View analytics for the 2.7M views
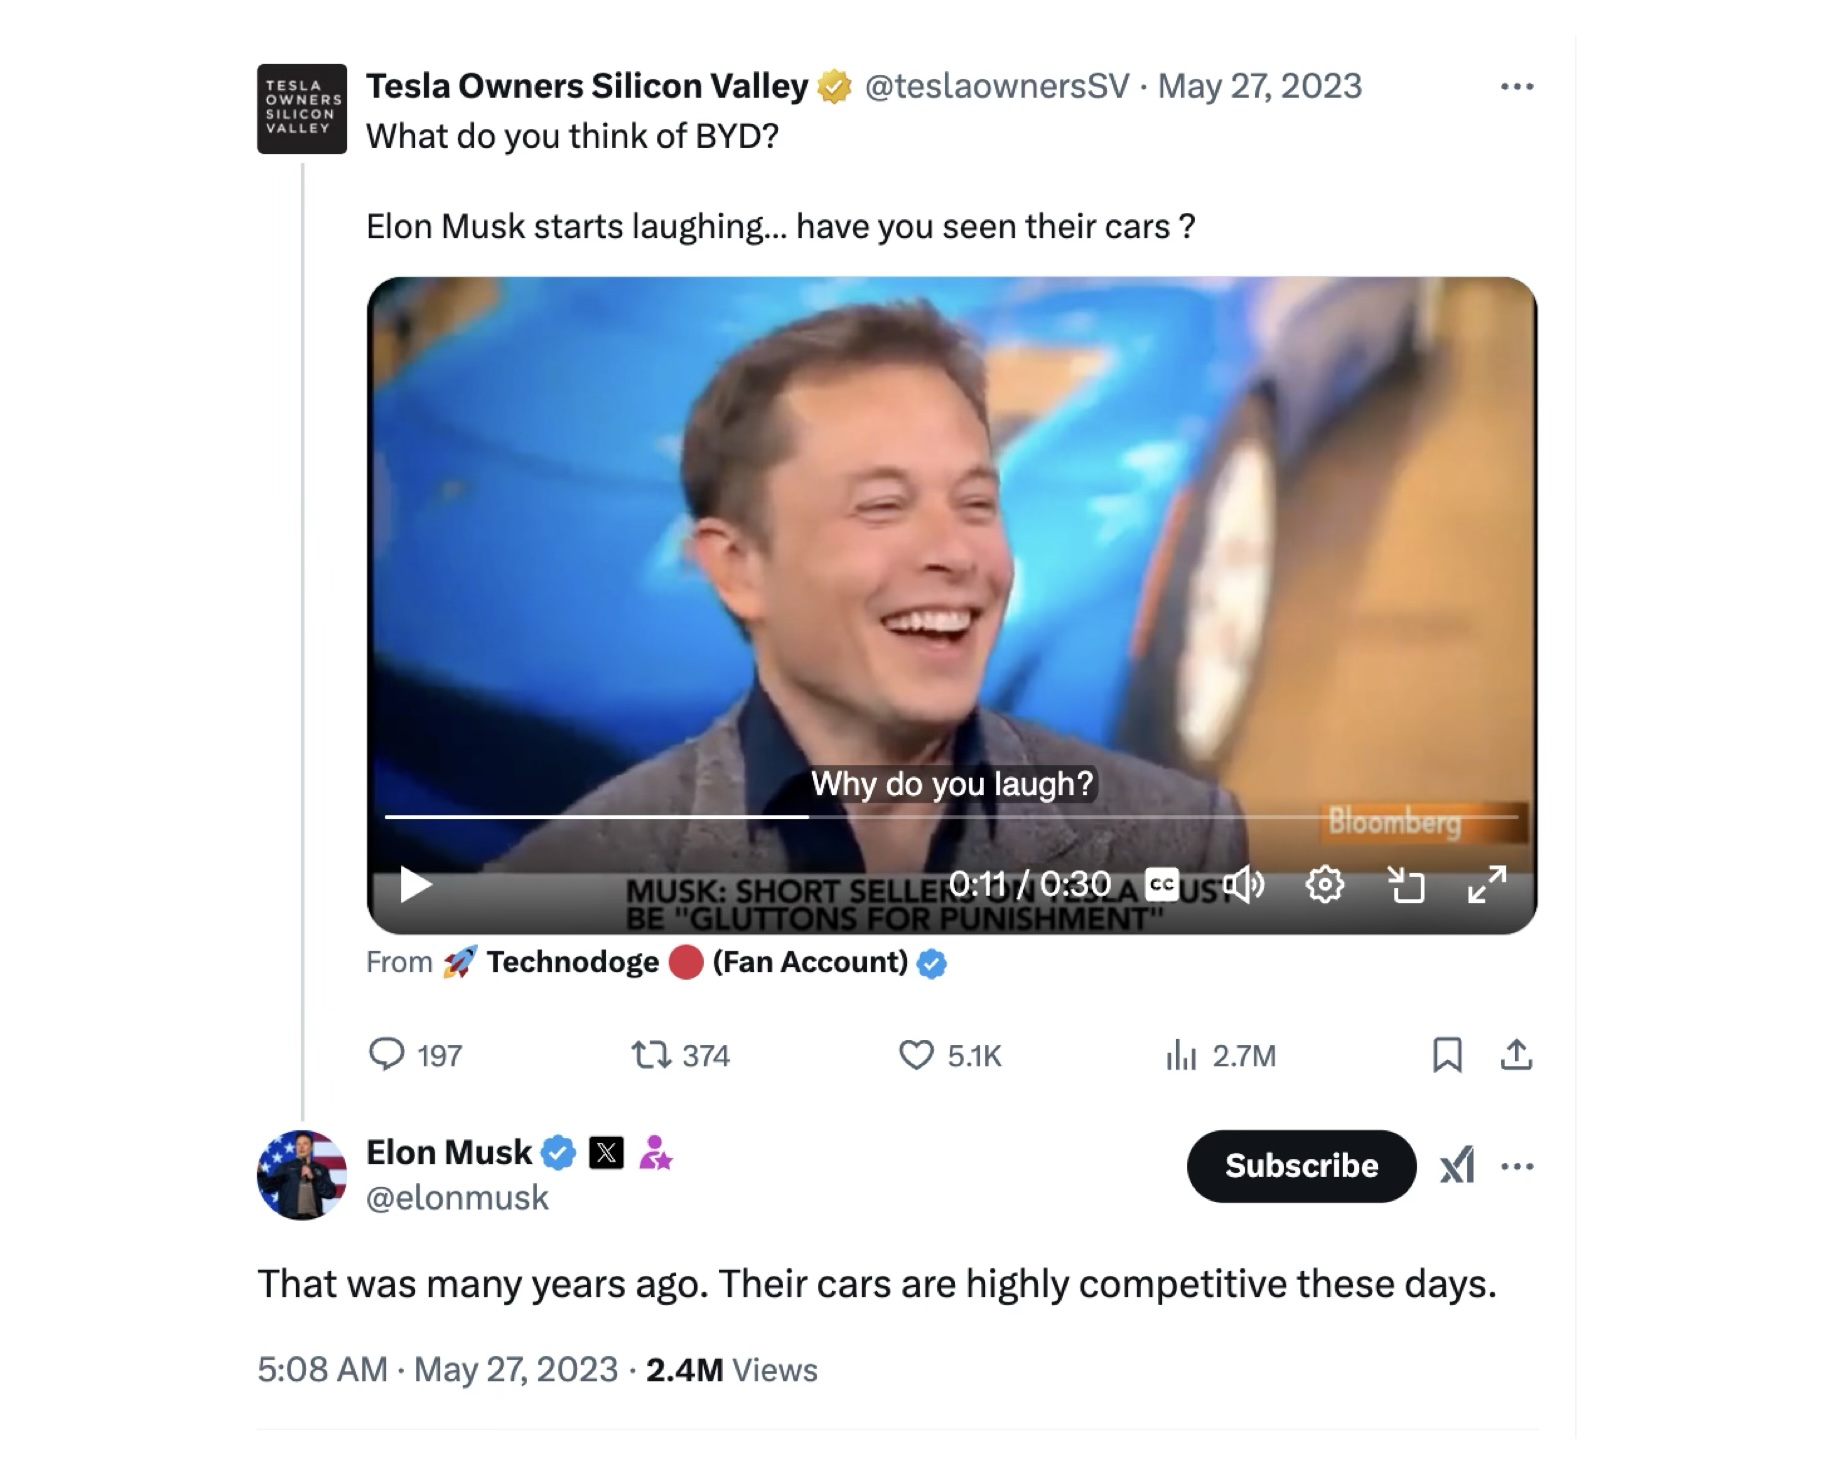1826x1473 pixels. tap(1181, 1055)
